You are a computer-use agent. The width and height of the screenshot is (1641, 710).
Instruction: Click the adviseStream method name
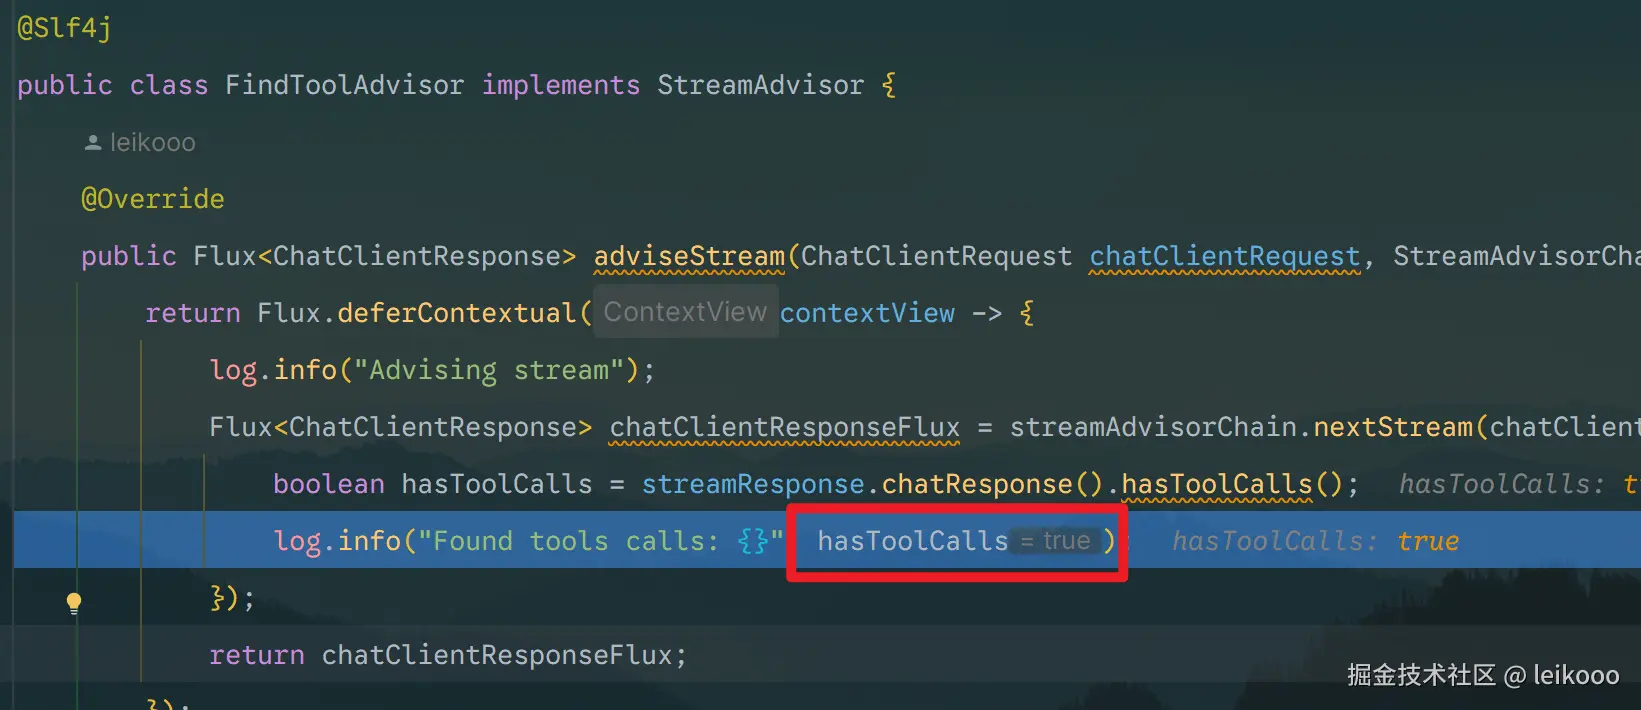point(689,257)
